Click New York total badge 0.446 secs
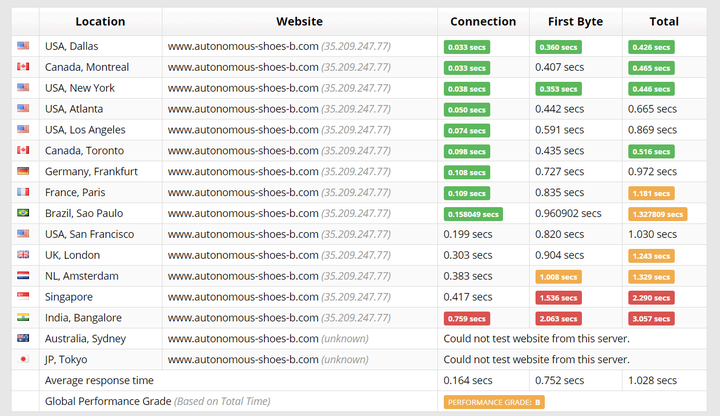The height and width of the screenshot is (416, 720). (x=651, y=89)
